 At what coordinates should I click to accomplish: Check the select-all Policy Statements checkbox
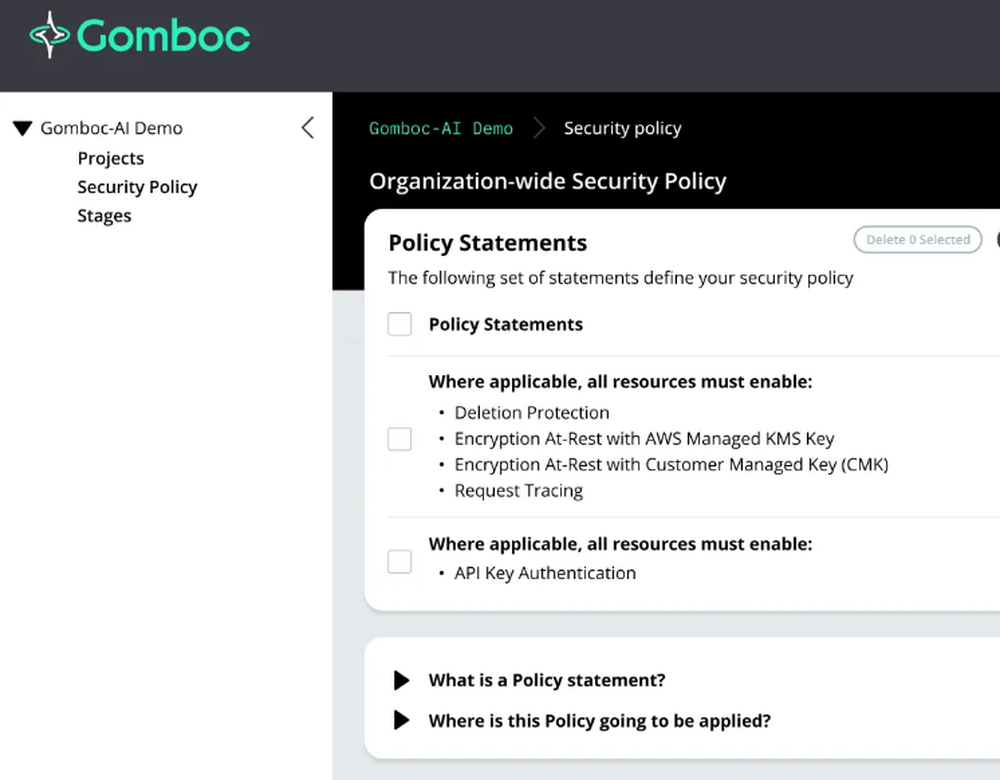pyautogui.click(x=400, y=324)
